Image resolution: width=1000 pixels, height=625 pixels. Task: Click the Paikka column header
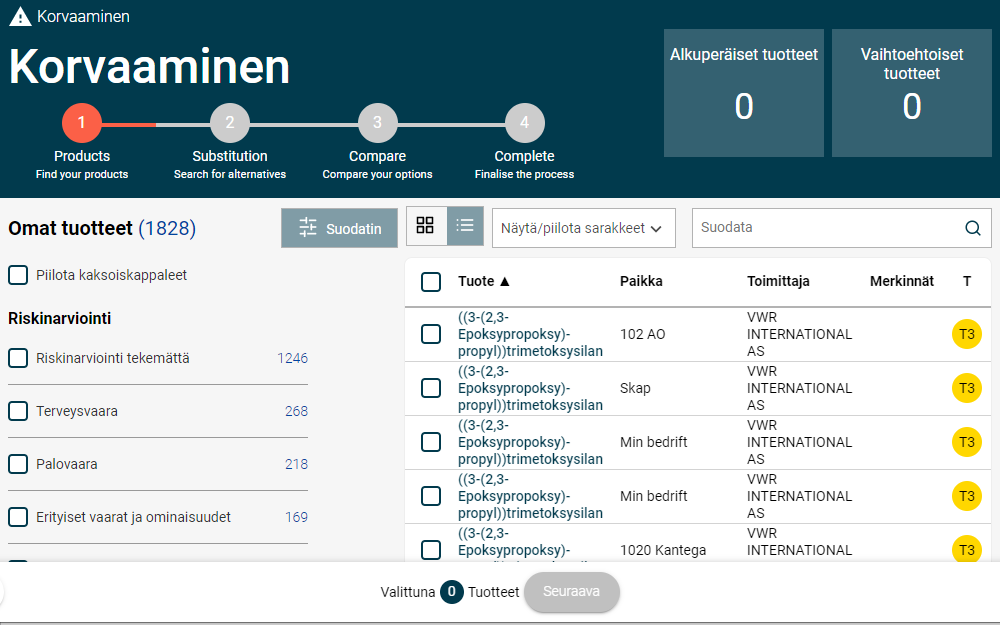click(x=641, y=281)
